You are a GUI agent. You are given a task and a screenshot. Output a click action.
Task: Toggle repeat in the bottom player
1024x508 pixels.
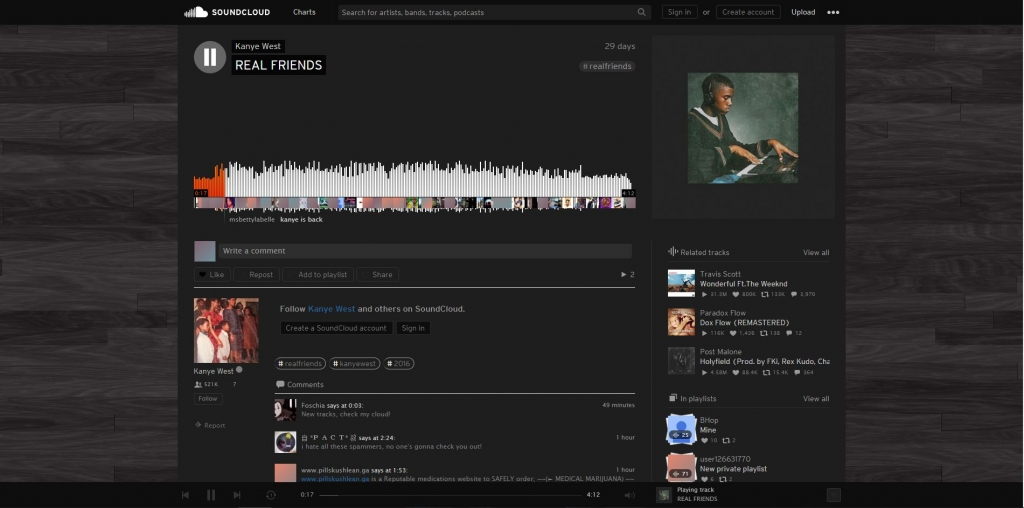[271, 495]
